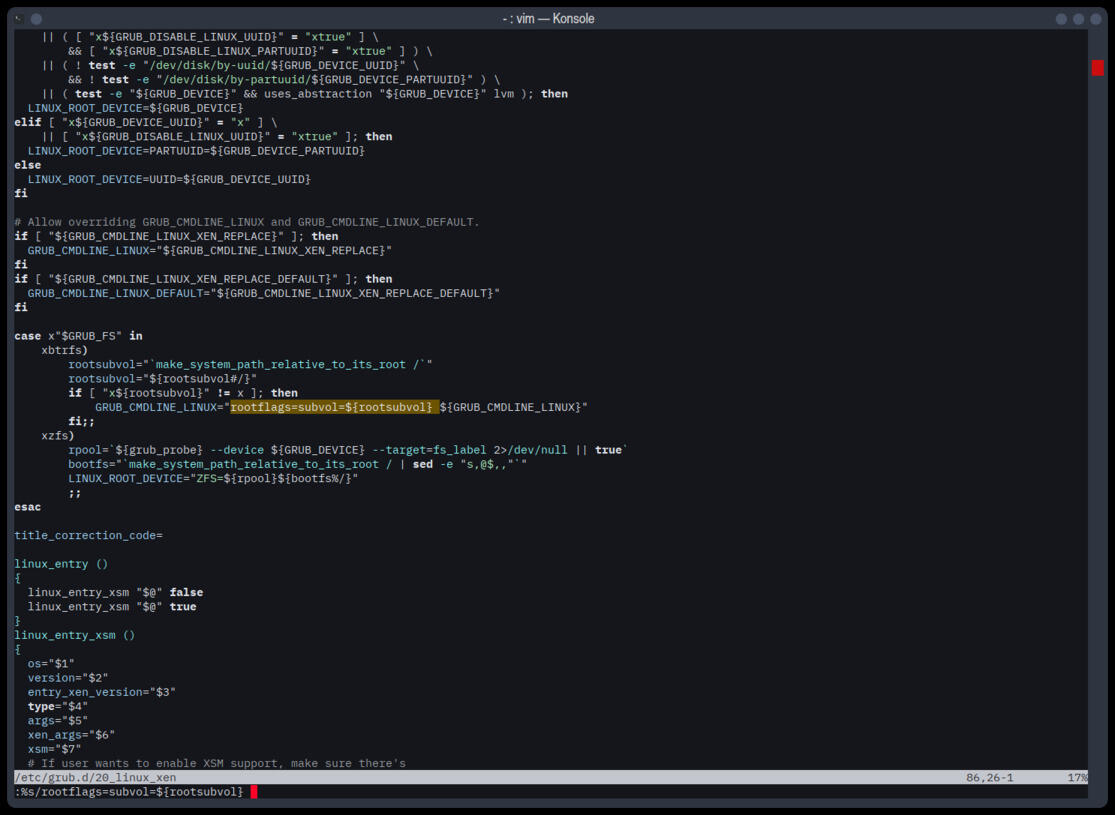Viewport: 1115px width, 815px height.
Task: Click 'rpool=' grub_probe line
Action: (x=348, y=450)
